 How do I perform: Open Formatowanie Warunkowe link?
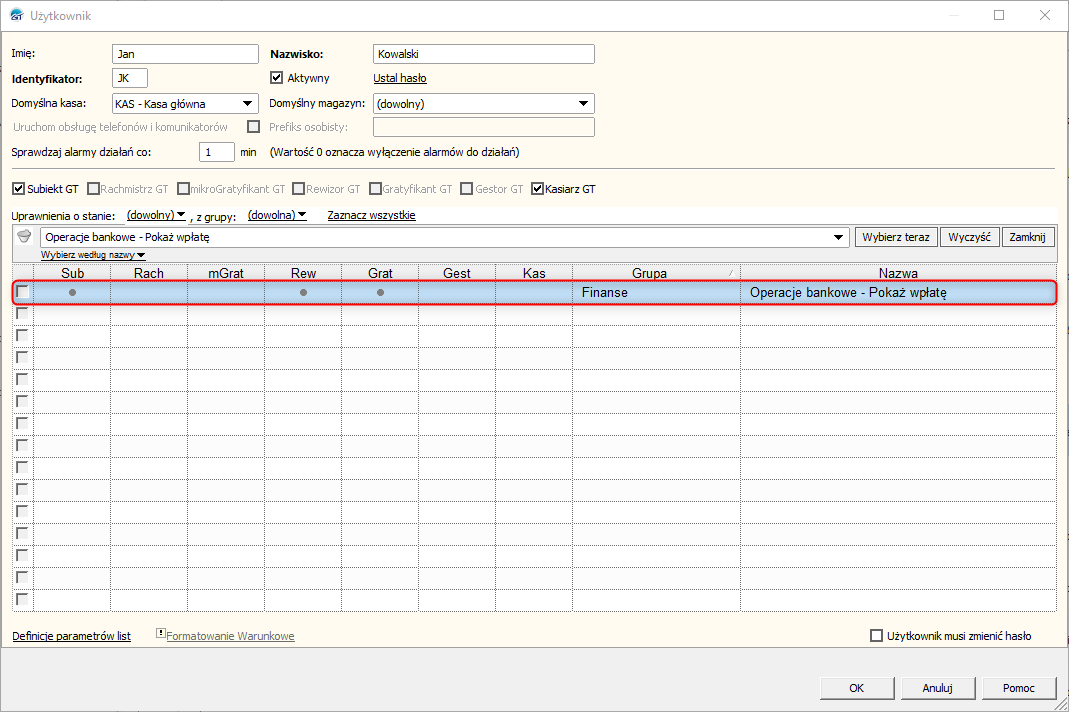coord(230,636)
